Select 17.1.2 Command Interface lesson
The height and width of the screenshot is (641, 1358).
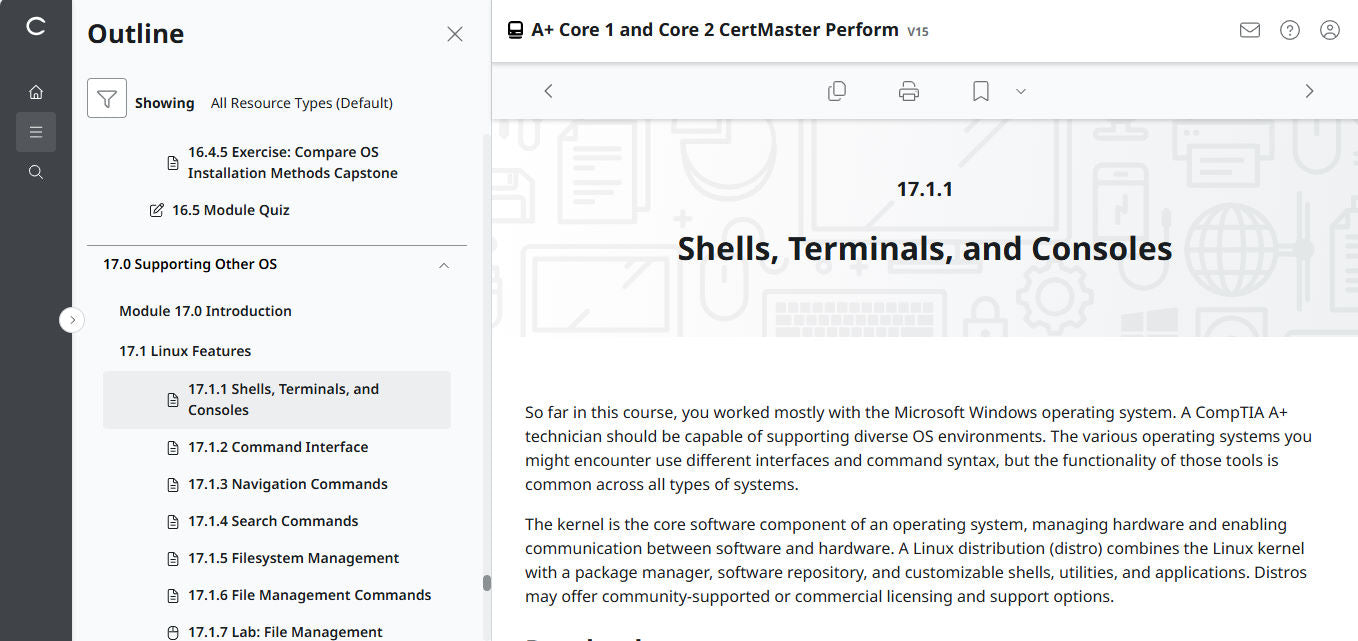(277, 446)
